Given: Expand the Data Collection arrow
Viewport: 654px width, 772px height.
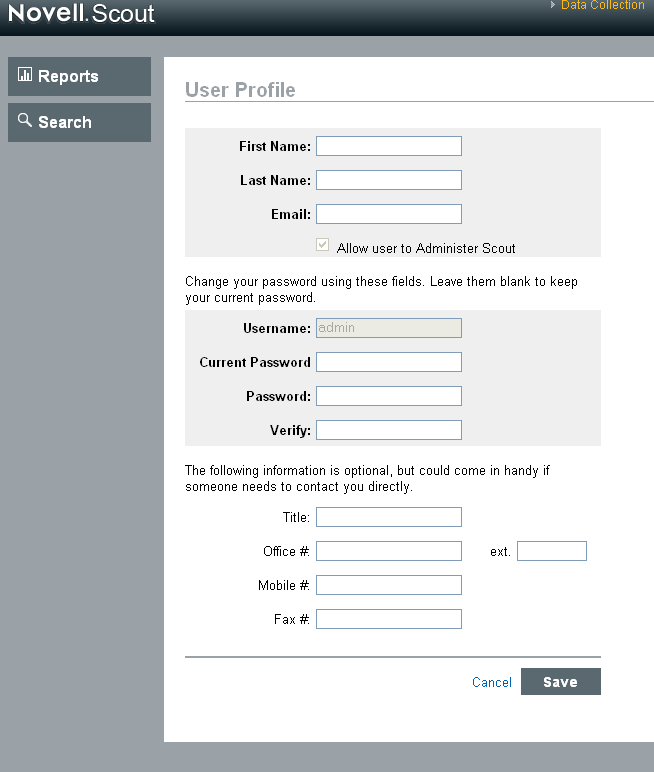Looking at the screenshot, I should [x=553, y=5].
